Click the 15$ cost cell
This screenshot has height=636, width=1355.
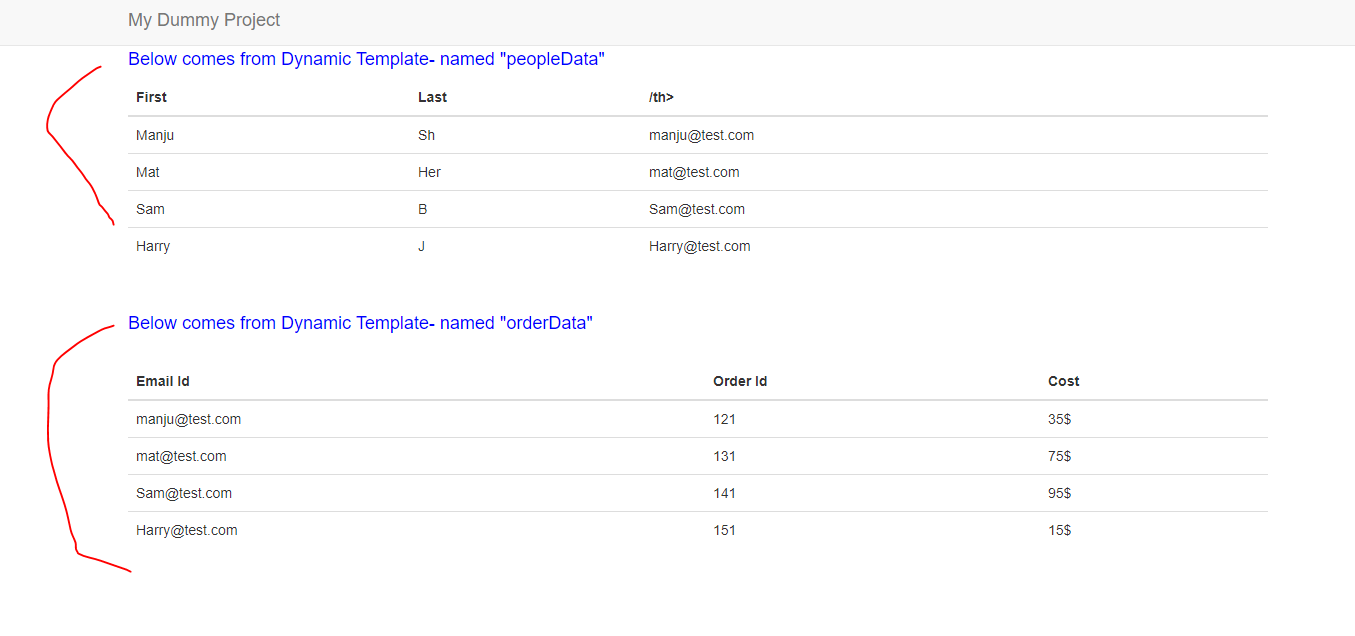tap(1059, 530)
